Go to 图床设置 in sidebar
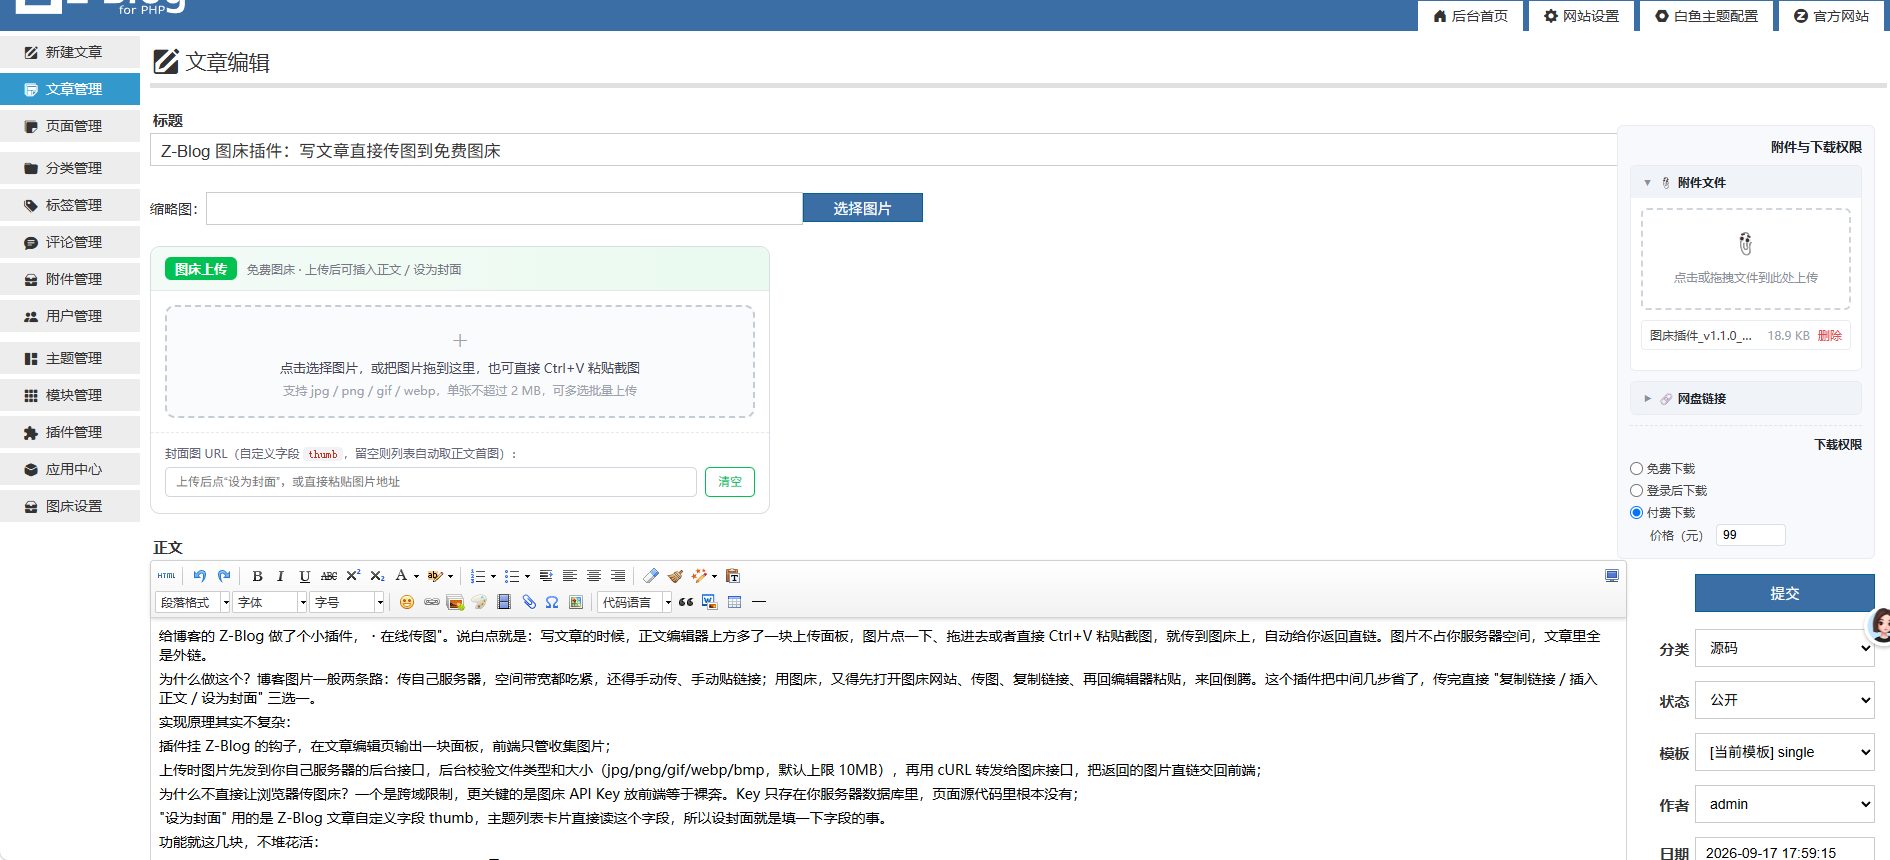The height and width of the screenshot is (860, 1890). 70,506
